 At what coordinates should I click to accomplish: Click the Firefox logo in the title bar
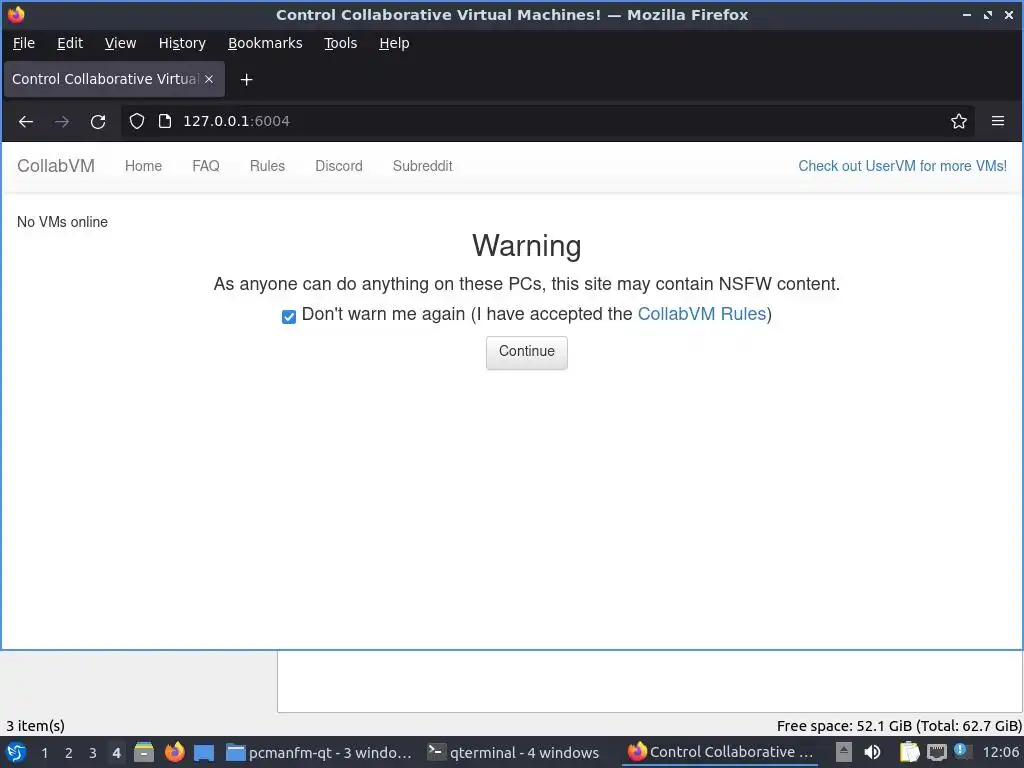pyautogui.click(x=16, y=14)
